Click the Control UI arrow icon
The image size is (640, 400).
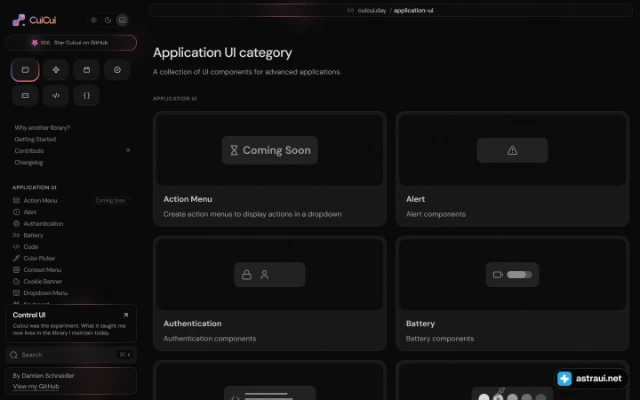[126, 315]
